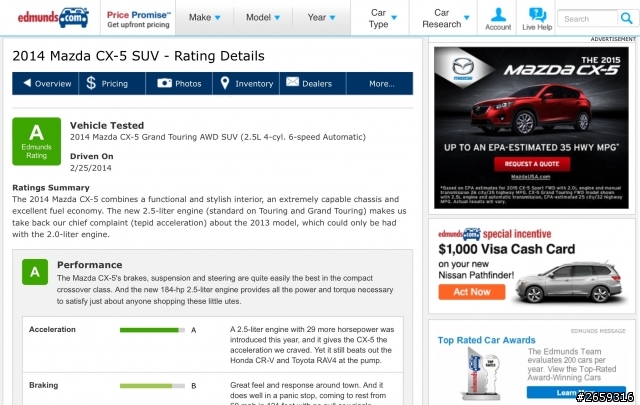Expand the Year dropdown
The image size is (640, 405).
pos(321,18)
